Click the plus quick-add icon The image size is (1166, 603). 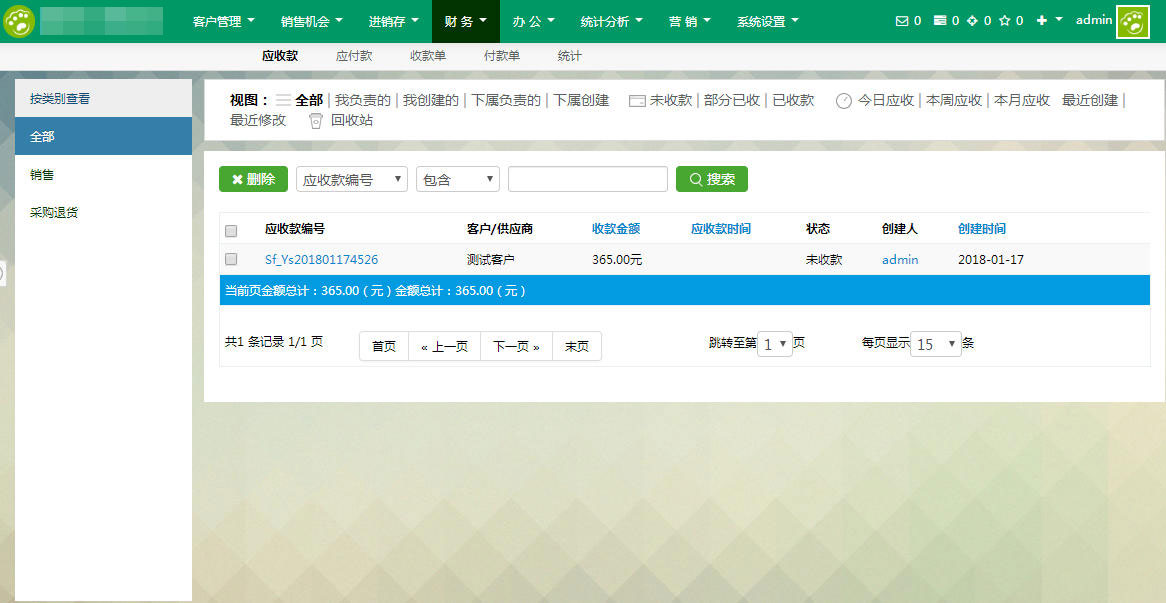[1042, 19]
